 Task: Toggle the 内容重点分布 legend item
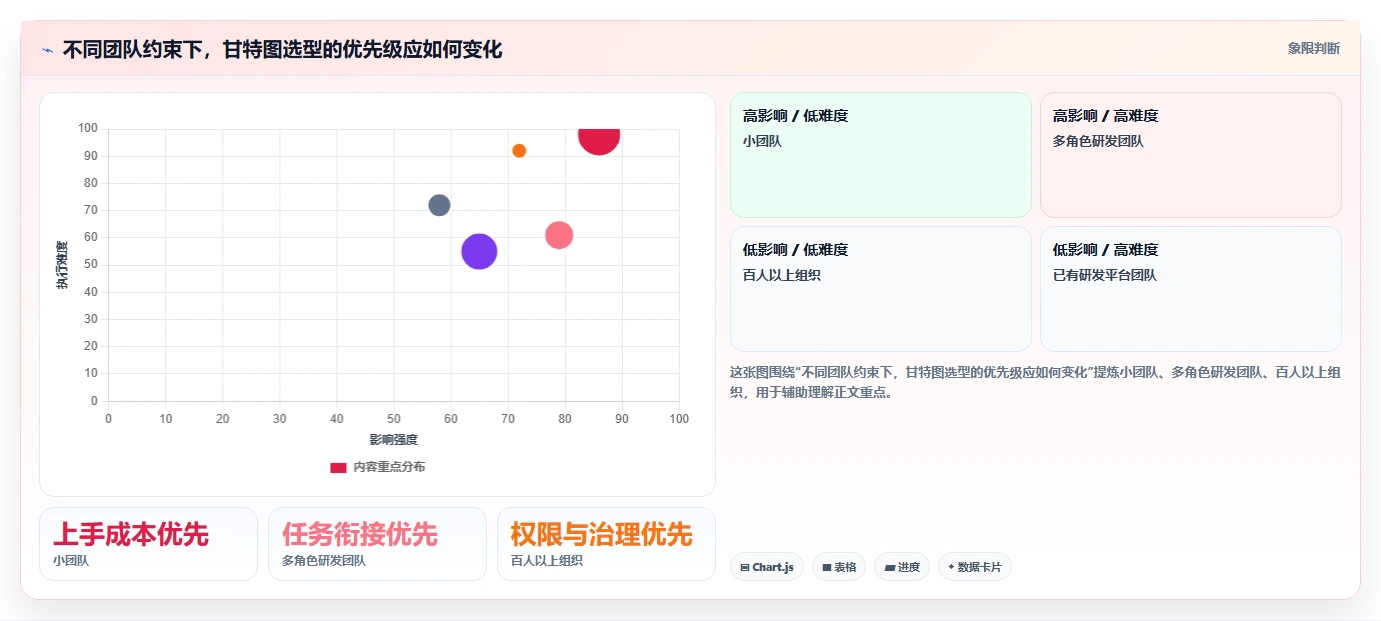377,467
